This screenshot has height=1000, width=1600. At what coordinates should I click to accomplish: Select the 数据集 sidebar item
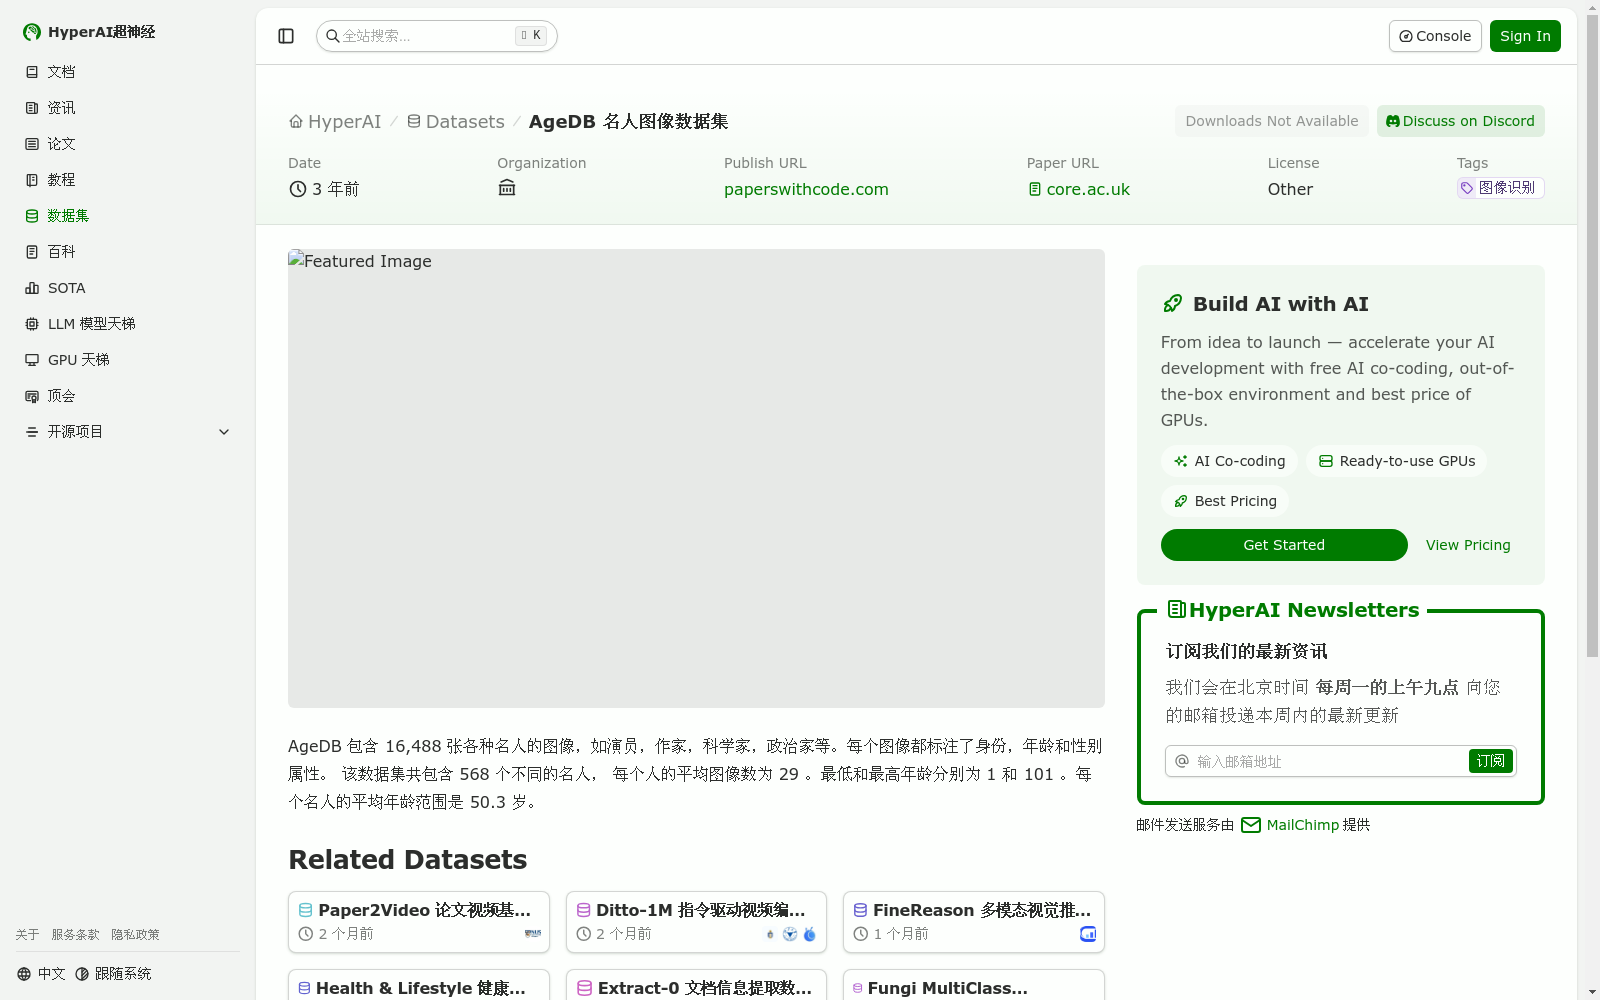click(x=128, y=216)
